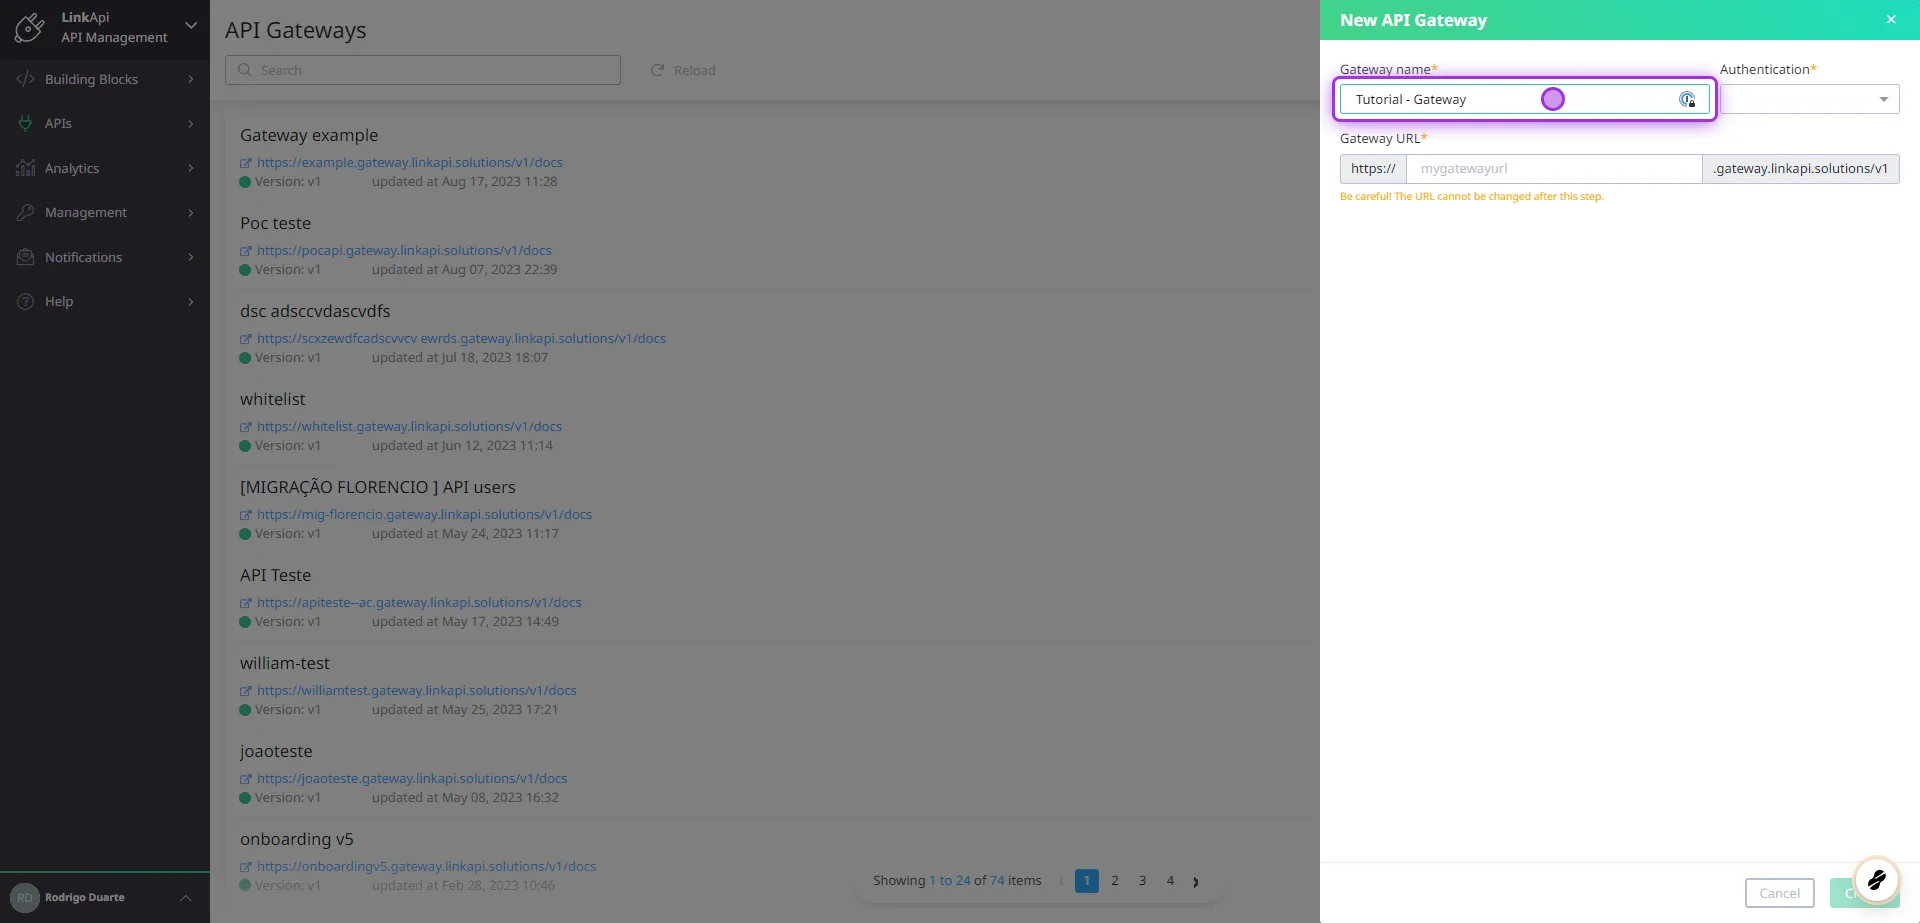The height and width of the screenshot is (923, 1920).
Task: Click the green APIs plug icon
Action: [26, 123]
